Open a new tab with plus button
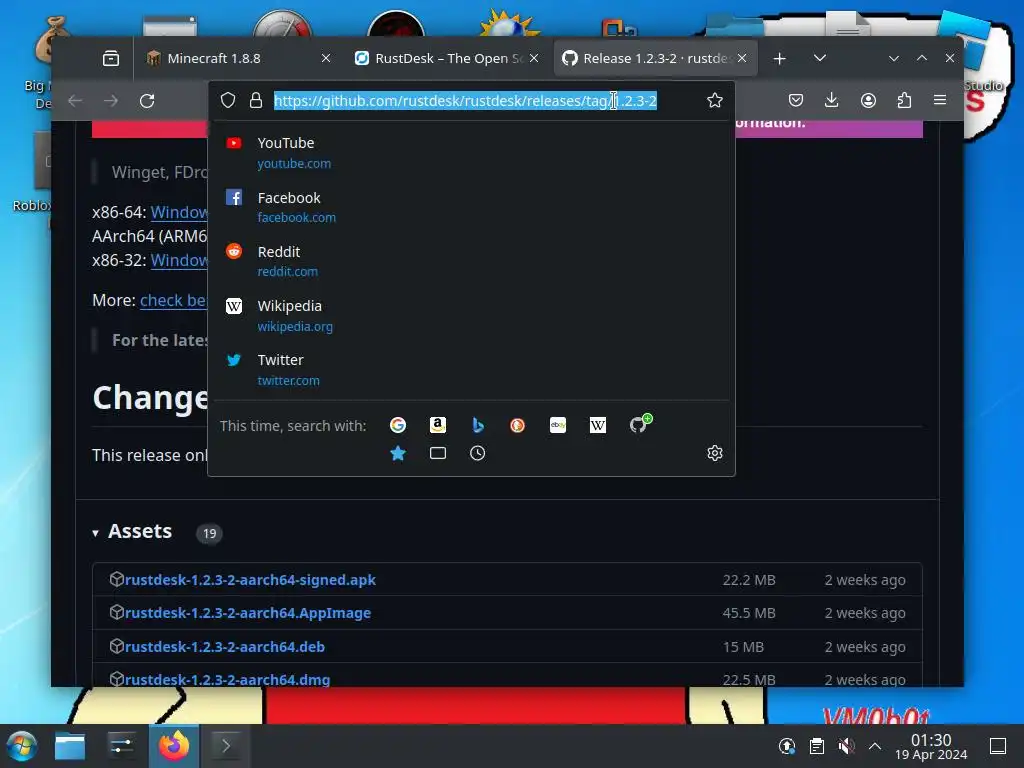 (x=779, y=59)
